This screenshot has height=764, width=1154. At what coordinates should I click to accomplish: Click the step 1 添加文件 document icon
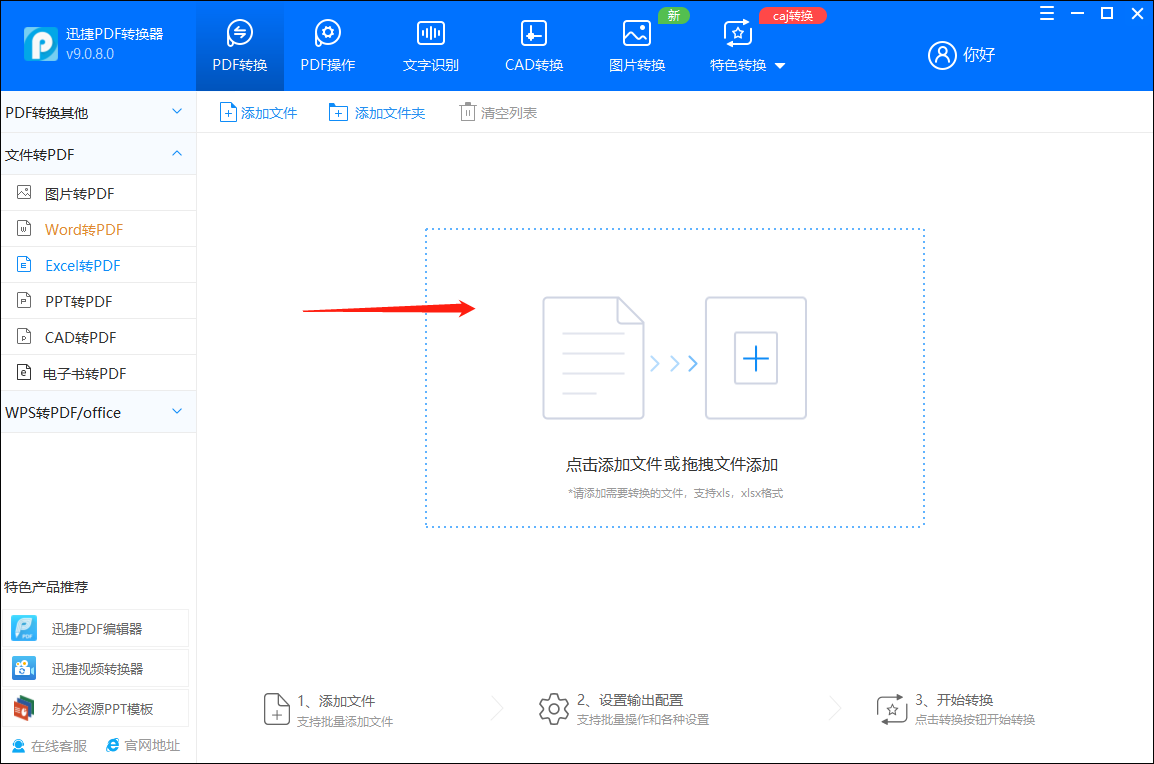[277, 710]
